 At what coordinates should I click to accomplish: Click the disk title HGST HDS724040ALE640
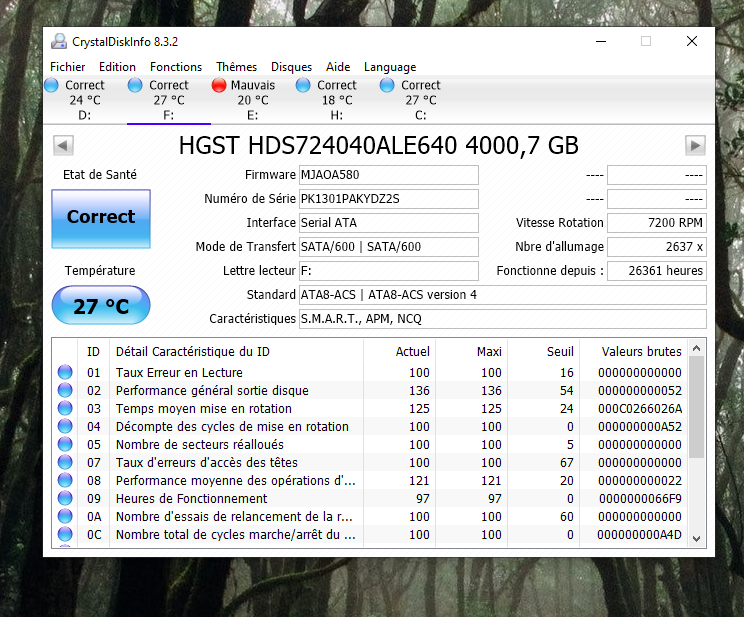coord(379,146)
